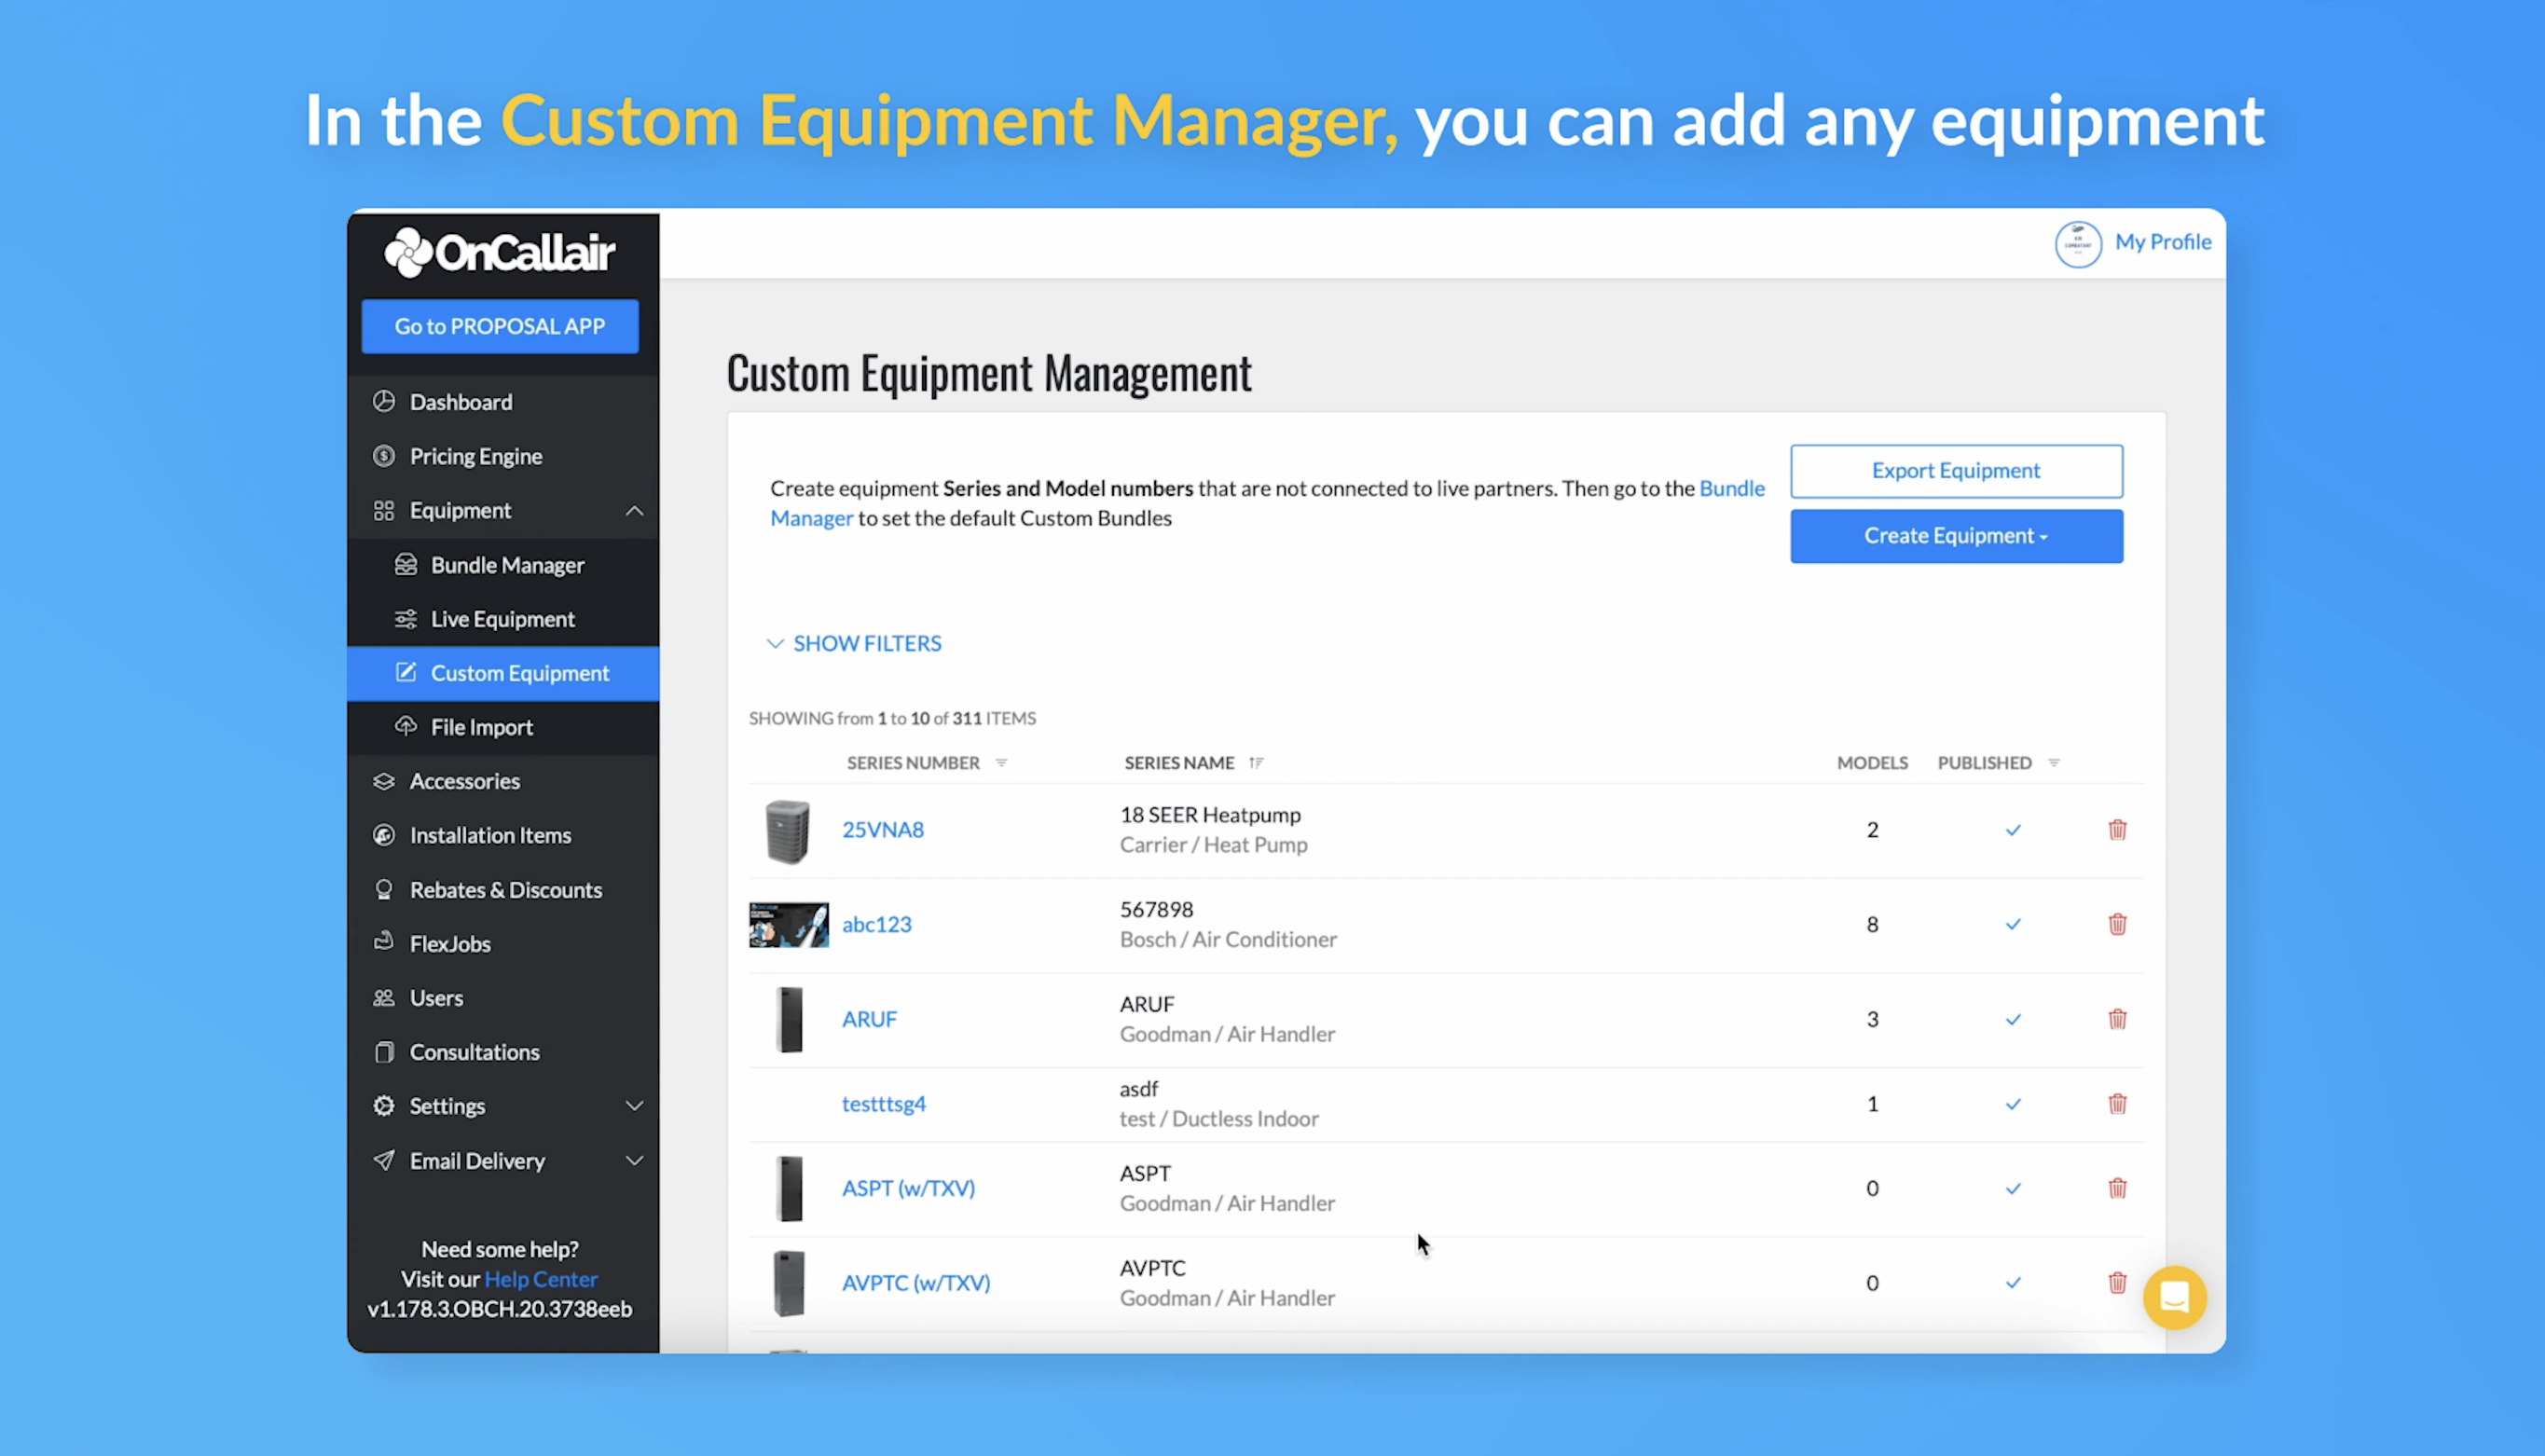The image size is (2545, 1456).
Task: Collapse the Equipment sidebar section
Action: tap(634, 511)
